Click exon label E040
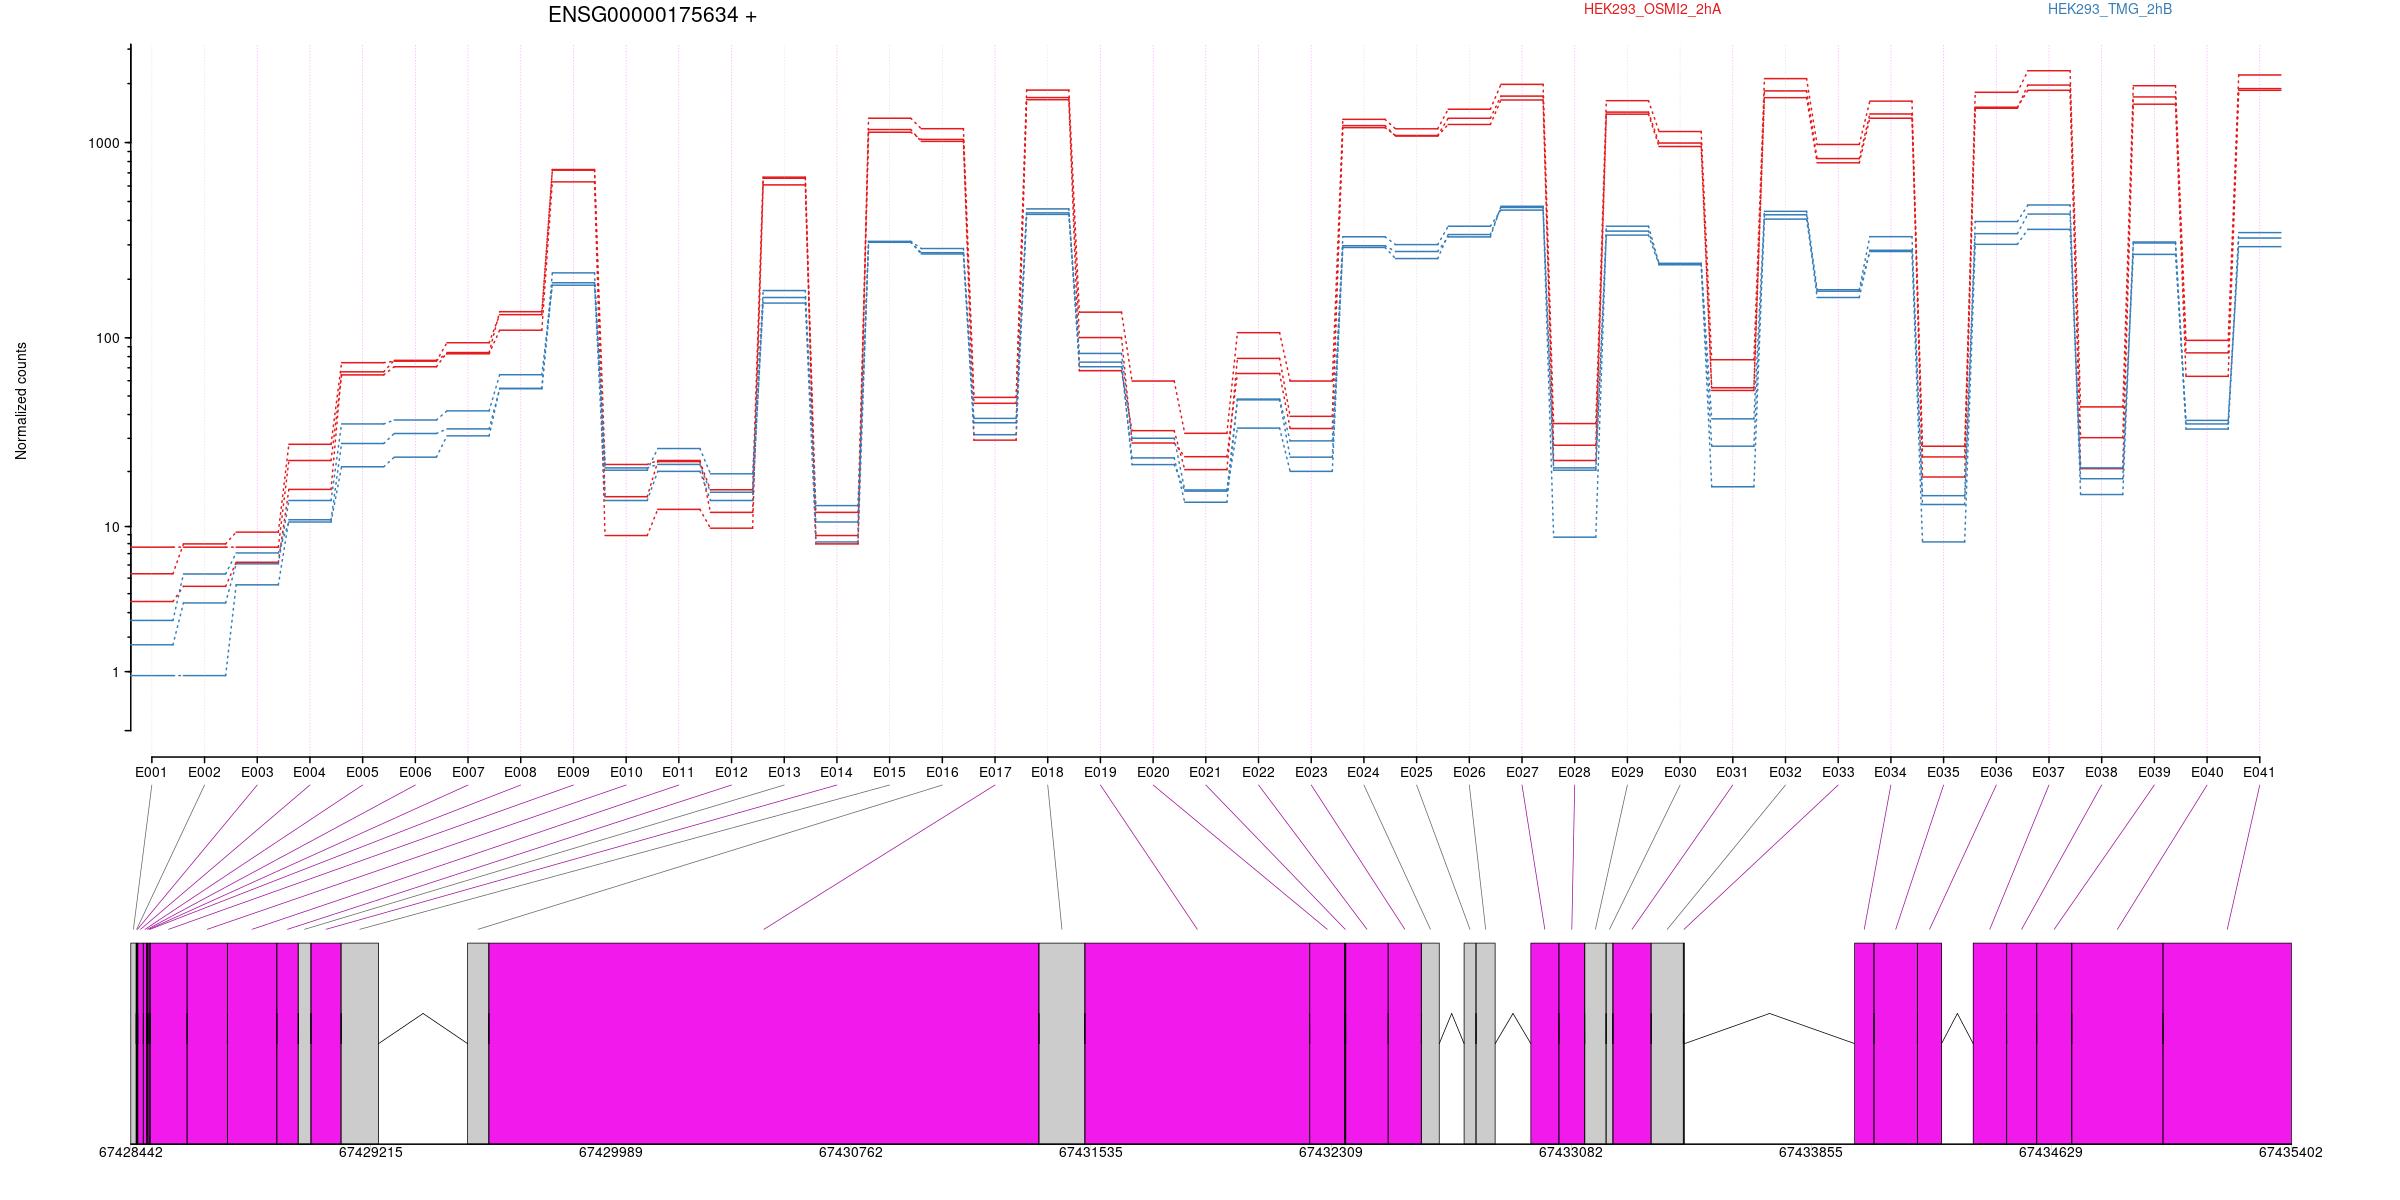The image size is (2400, 1200). [2207, 772]
